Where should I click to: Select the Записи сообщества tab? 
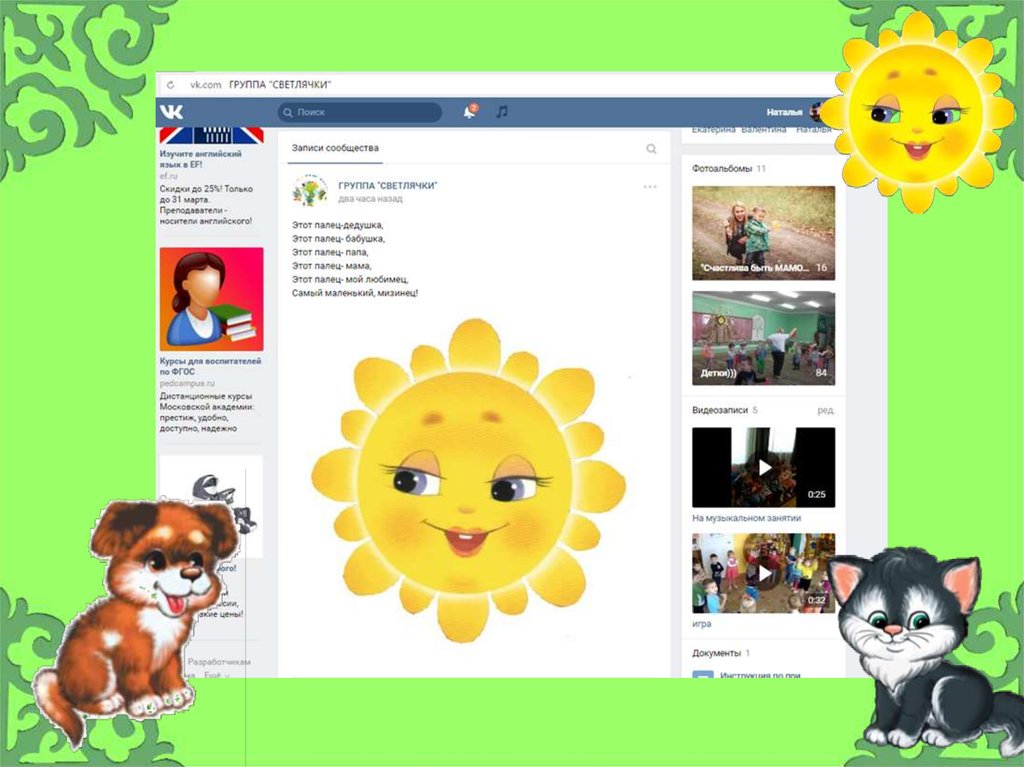(x=335, y=148)
